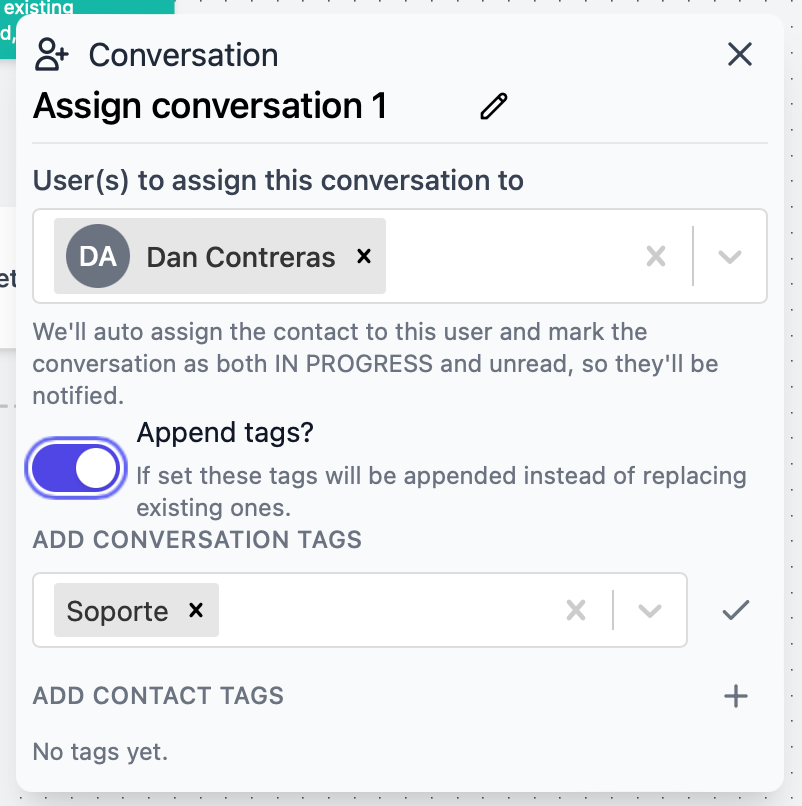Open the conversation tags dropdown
This screenshot has width=802, height=806.
648,610
